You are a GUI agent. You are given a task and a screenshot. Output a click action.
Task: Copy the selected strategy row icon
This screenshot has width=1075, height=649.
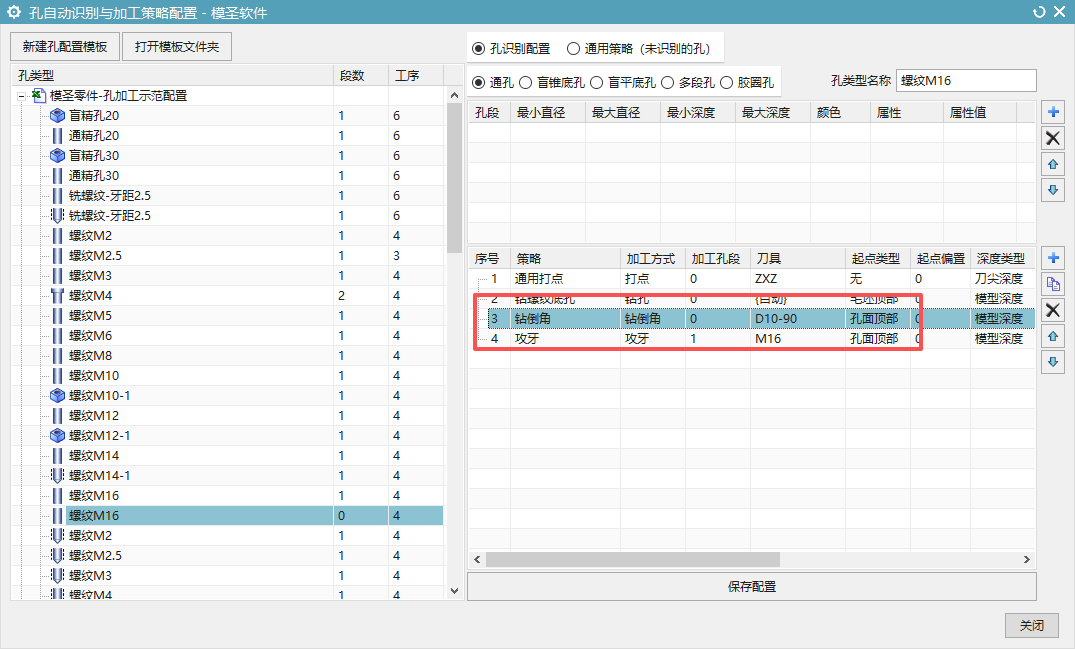pyautogui.click(x=1052, y=284)
